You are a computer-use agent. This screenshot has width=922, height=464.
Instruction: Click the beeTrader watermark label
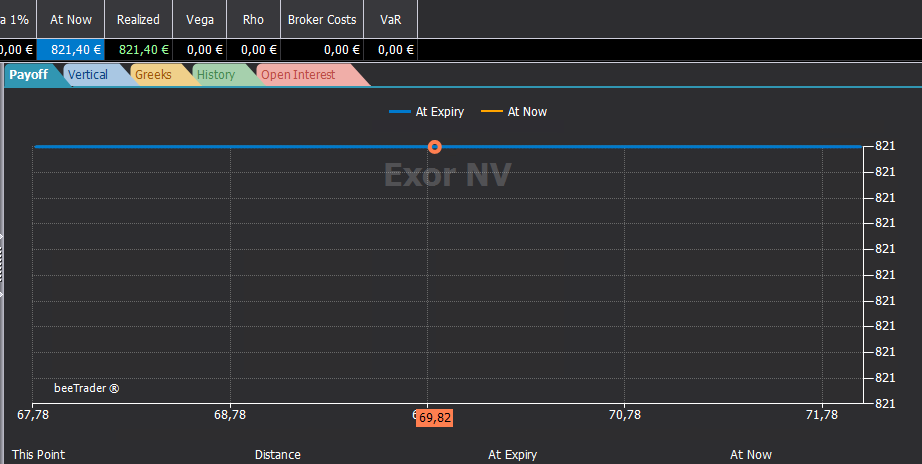coord(86,388)
